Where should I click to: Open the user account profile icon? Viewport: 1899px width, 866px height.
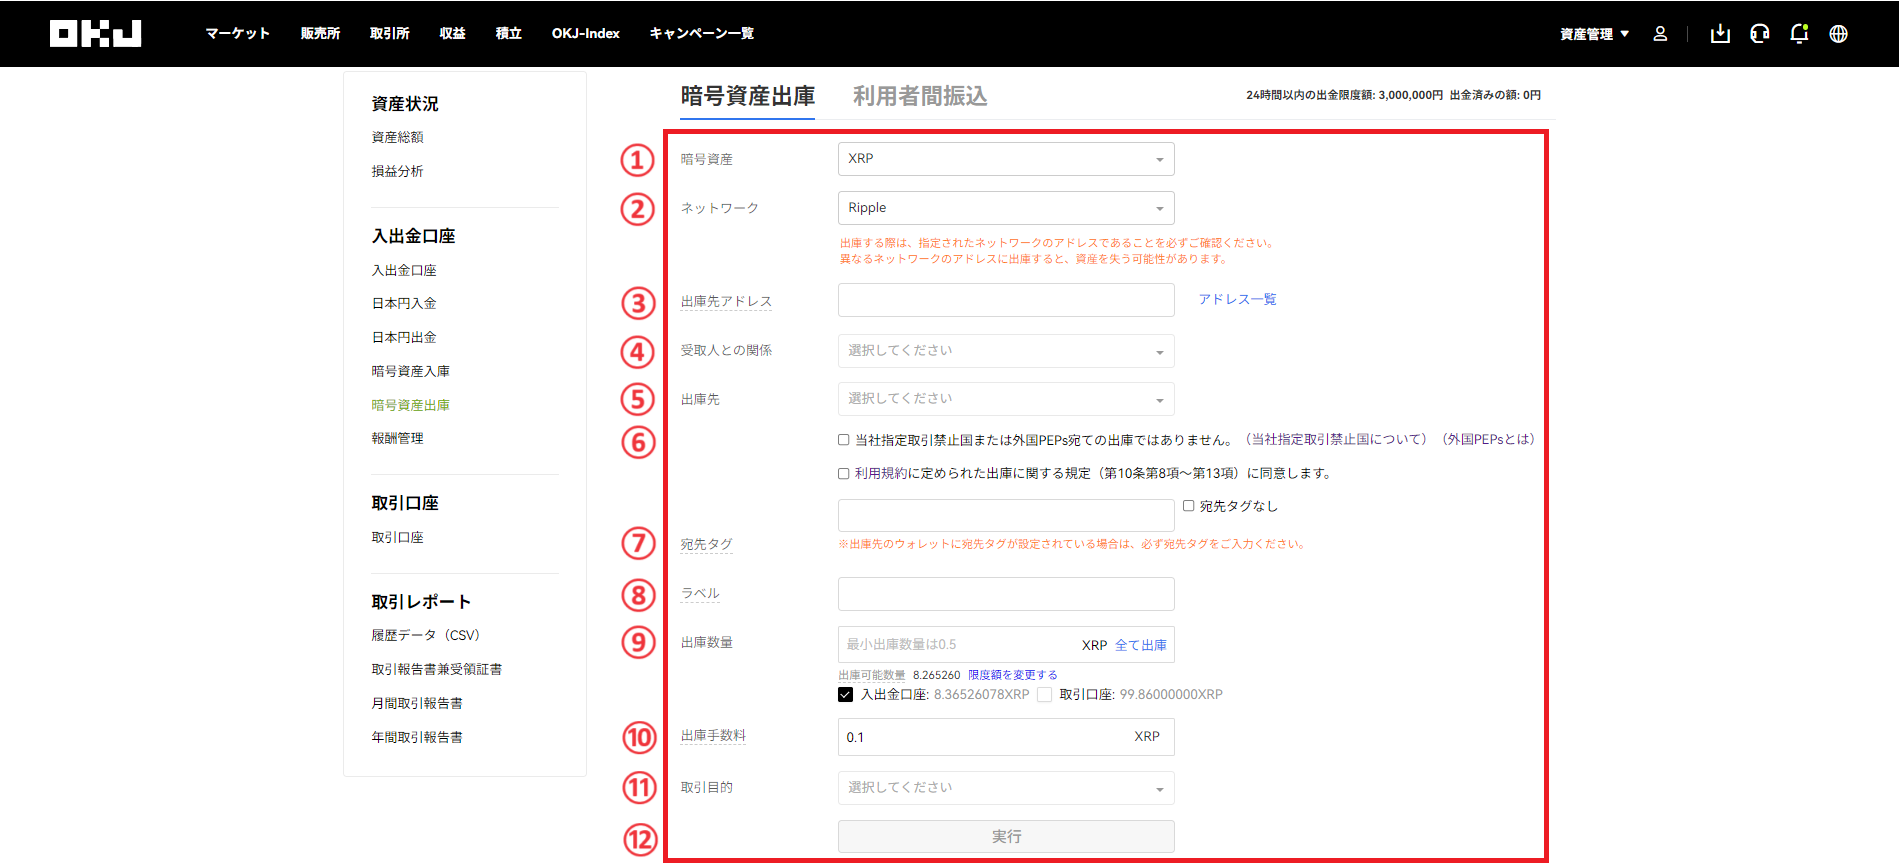1660,34
